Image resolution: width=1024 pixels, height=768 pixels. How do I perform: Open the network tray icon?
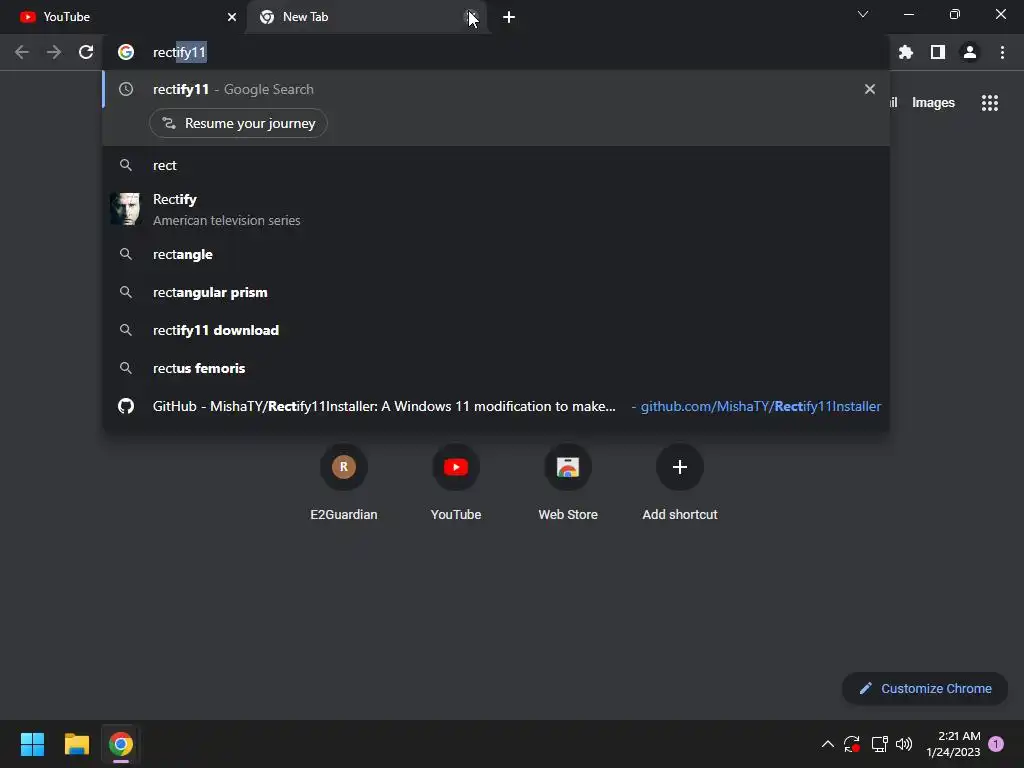click(879, 744)
